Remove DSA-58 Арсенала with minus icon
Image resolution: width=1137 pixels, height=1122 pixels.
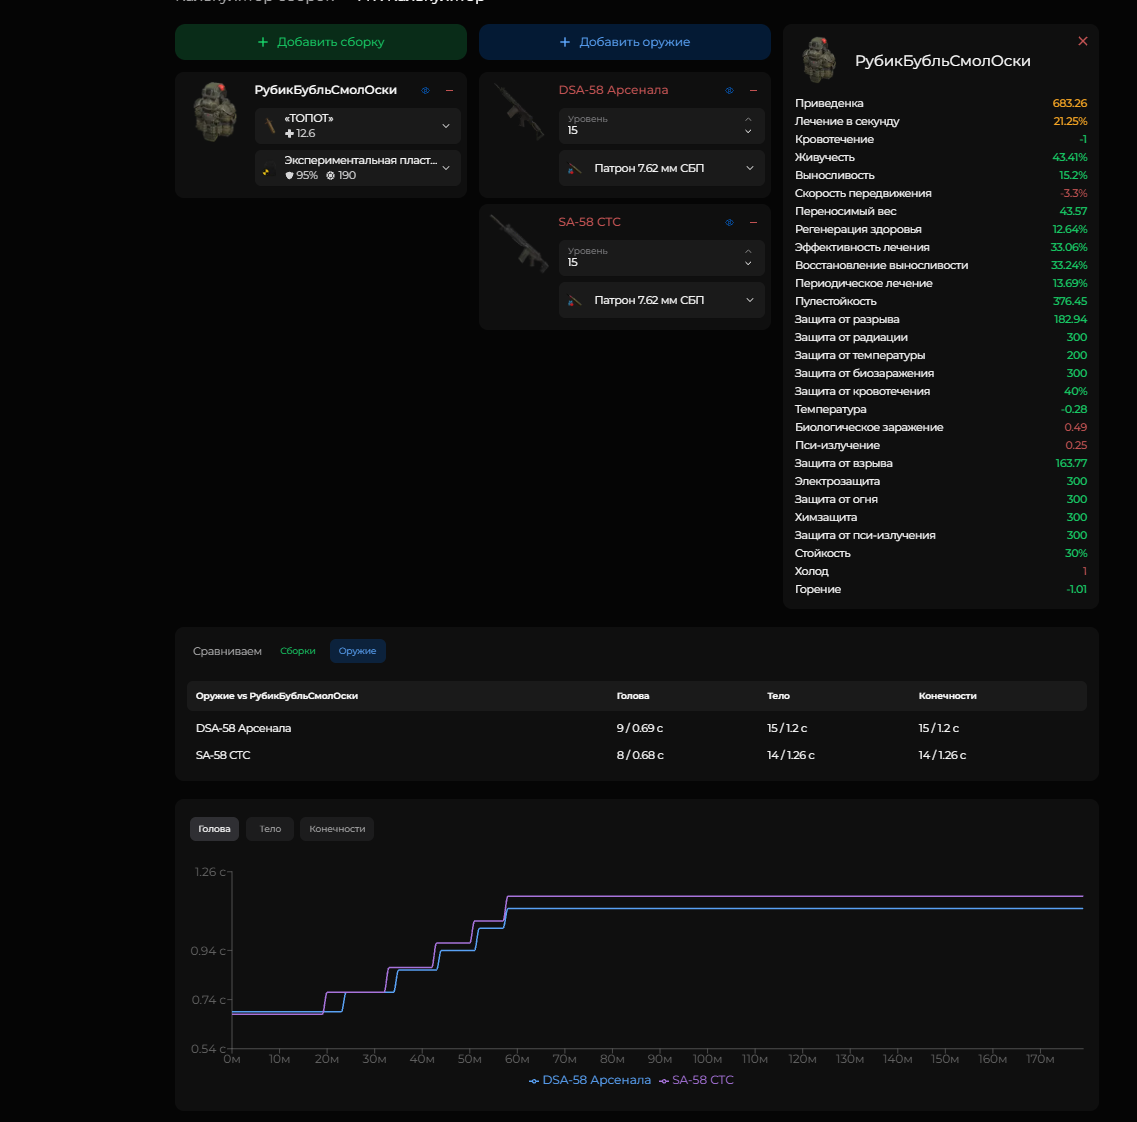[x=753, y=91]
